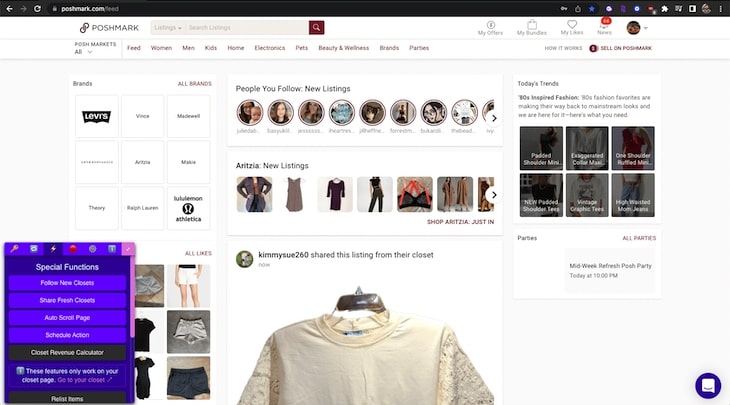Viewport: 730px width, 405px height.
Task: Click Share Fresh Closets button
Action: coord(67,300)
